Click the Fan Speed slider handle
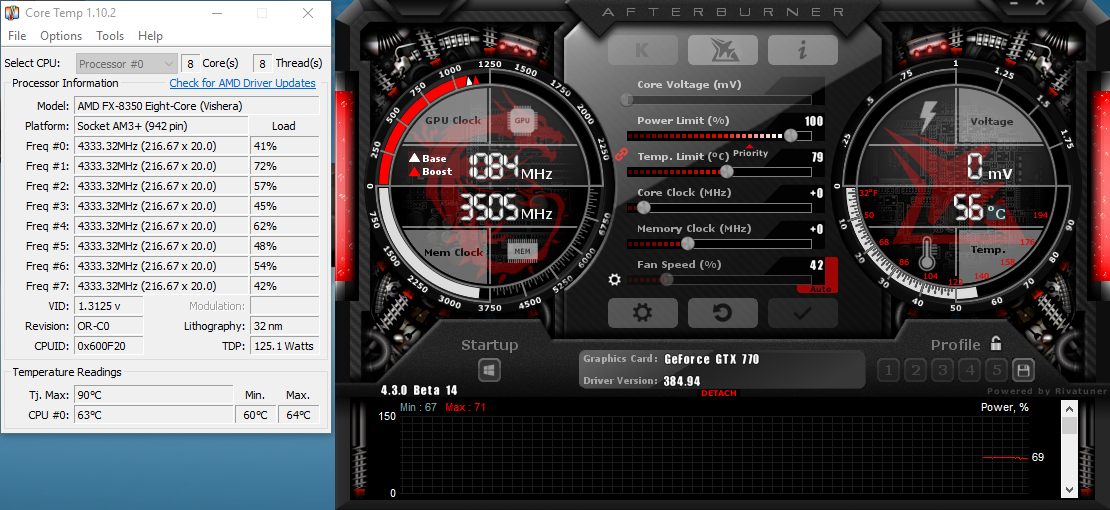 [x=667, y=280]
